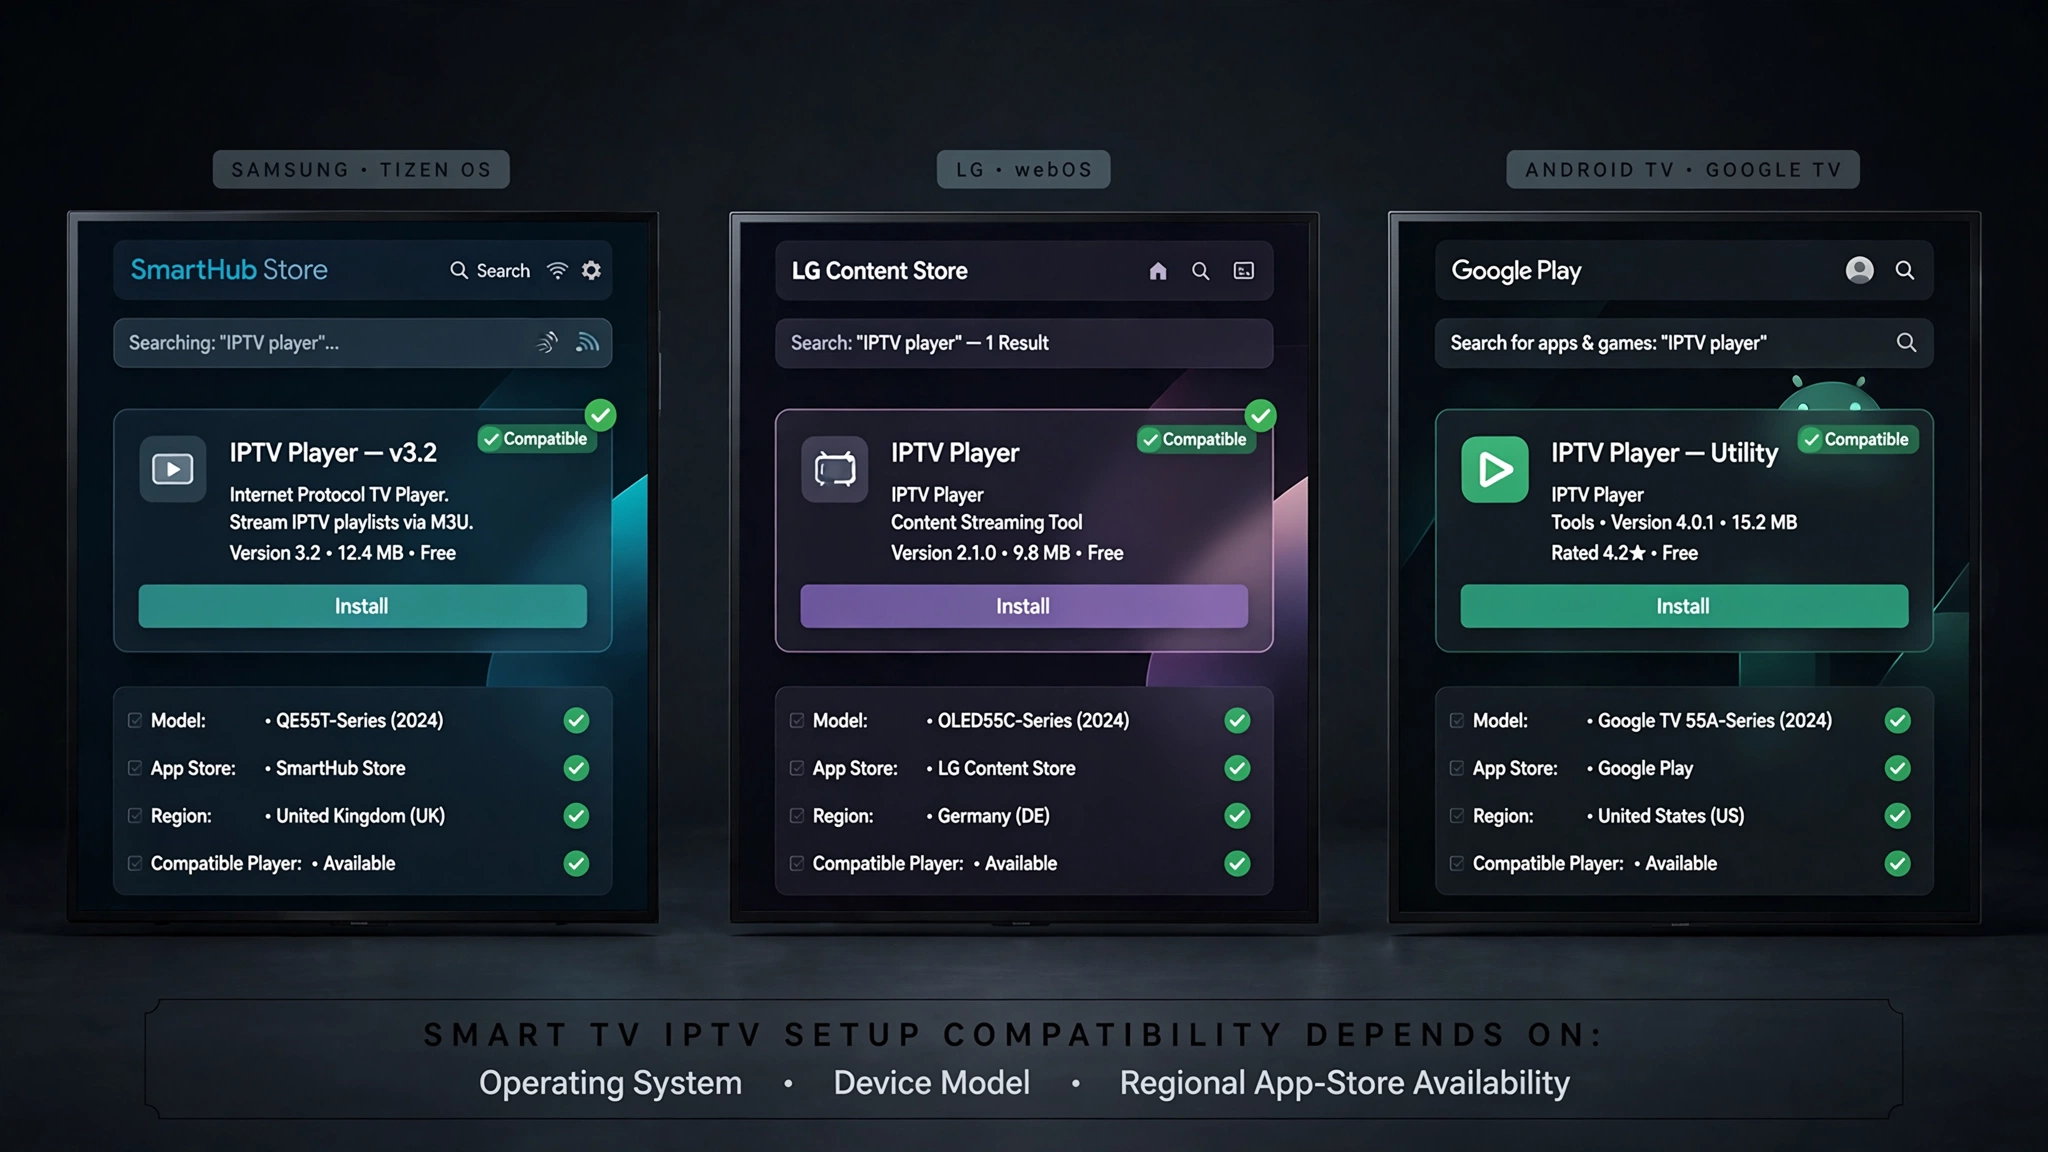This screenshot has width=2048, height=1152.
Task: Open the Wi-Fi icon in SmartHub Store header
Action: click(x=558, y=270)
